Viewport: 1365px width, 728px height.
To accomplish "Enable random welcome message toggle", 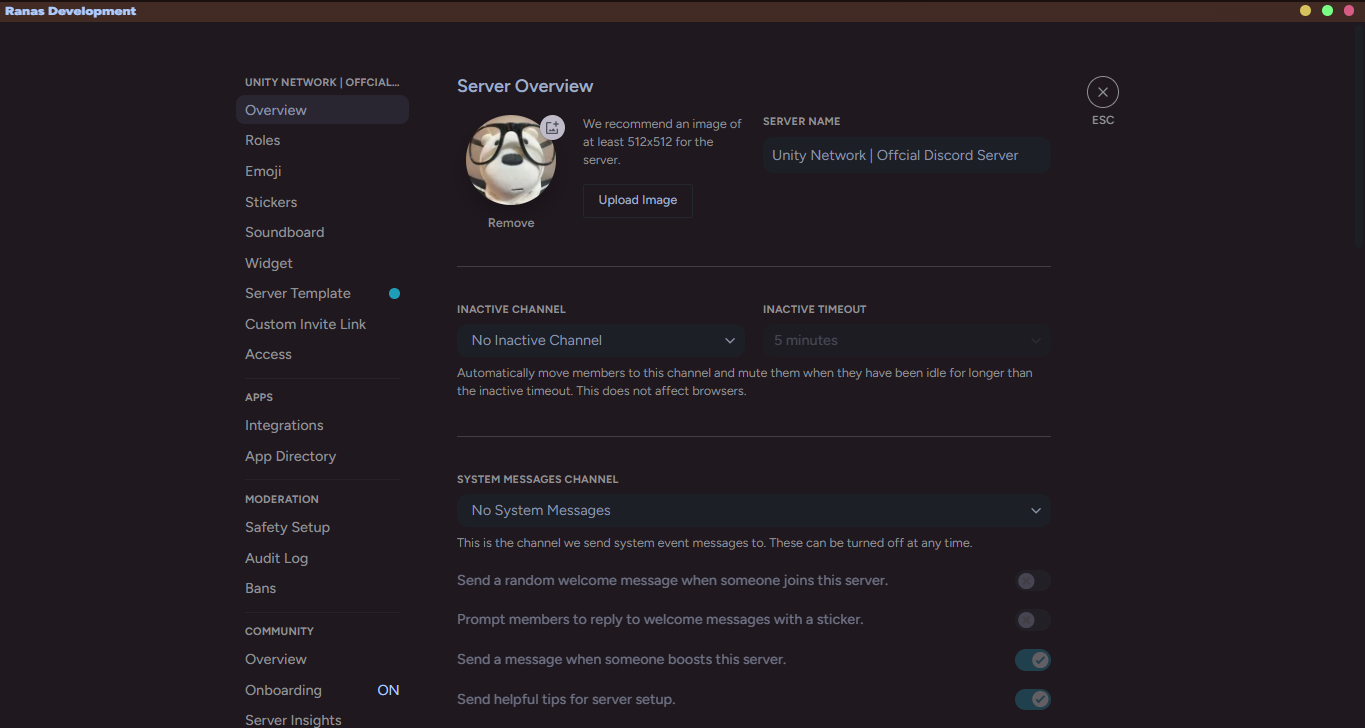I will [x=1033, y=581].
